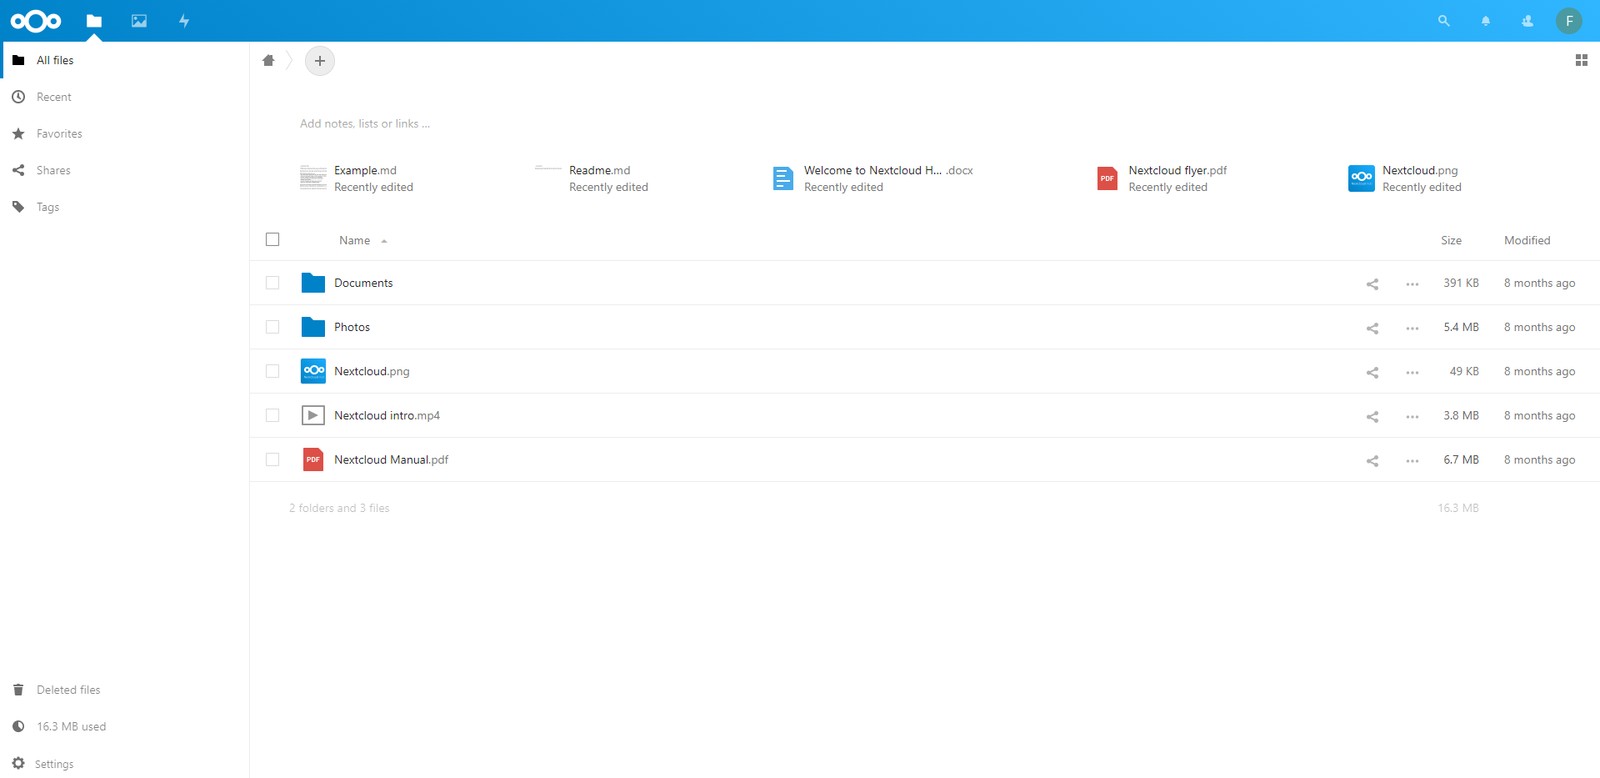
Task: Open Recent in sidebar
Action: [x=124, y=97]
